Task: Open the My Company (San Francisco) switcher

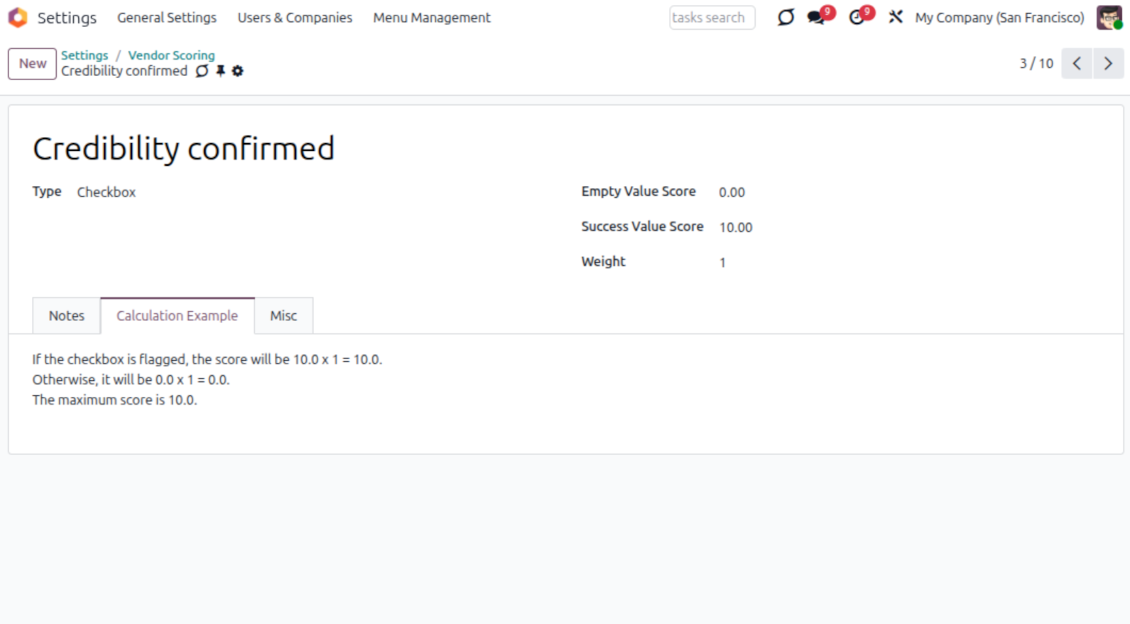Action: pyautogui.click(x=999, y=18)
